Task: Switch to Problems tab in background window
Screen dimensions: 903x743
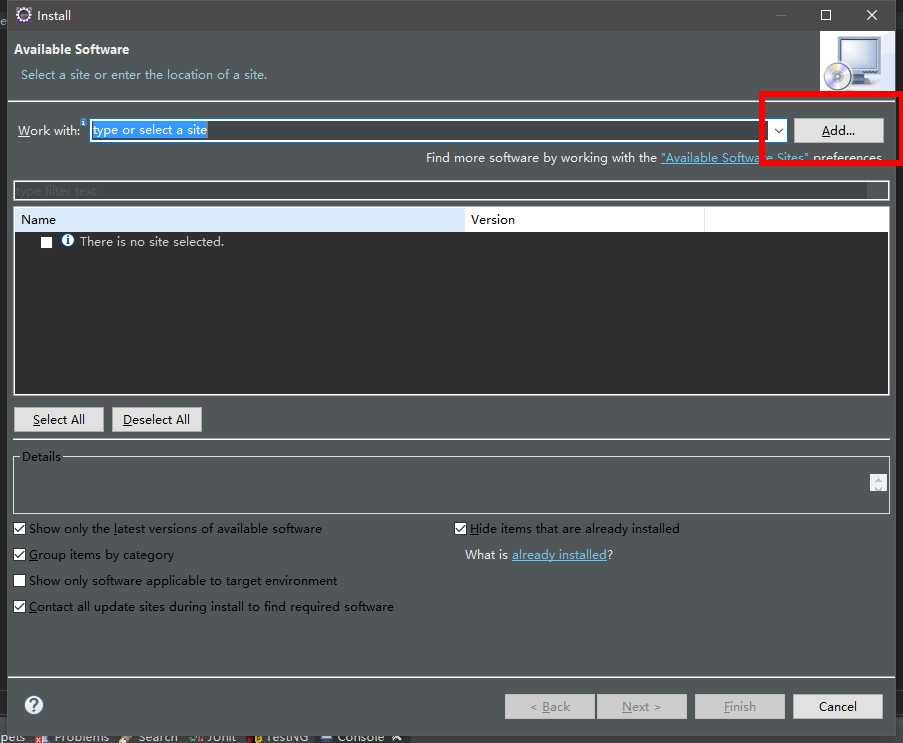Action: point(73,737)
